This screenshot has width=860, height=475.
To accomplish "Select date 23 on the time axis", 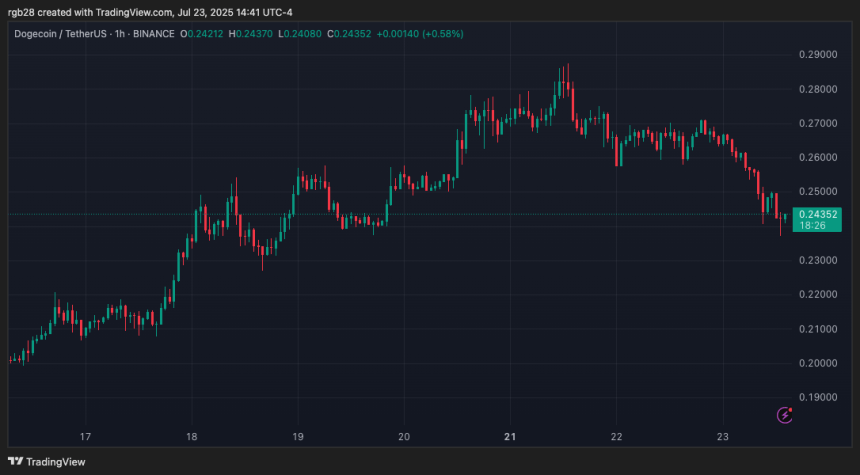I will [723, 436].
